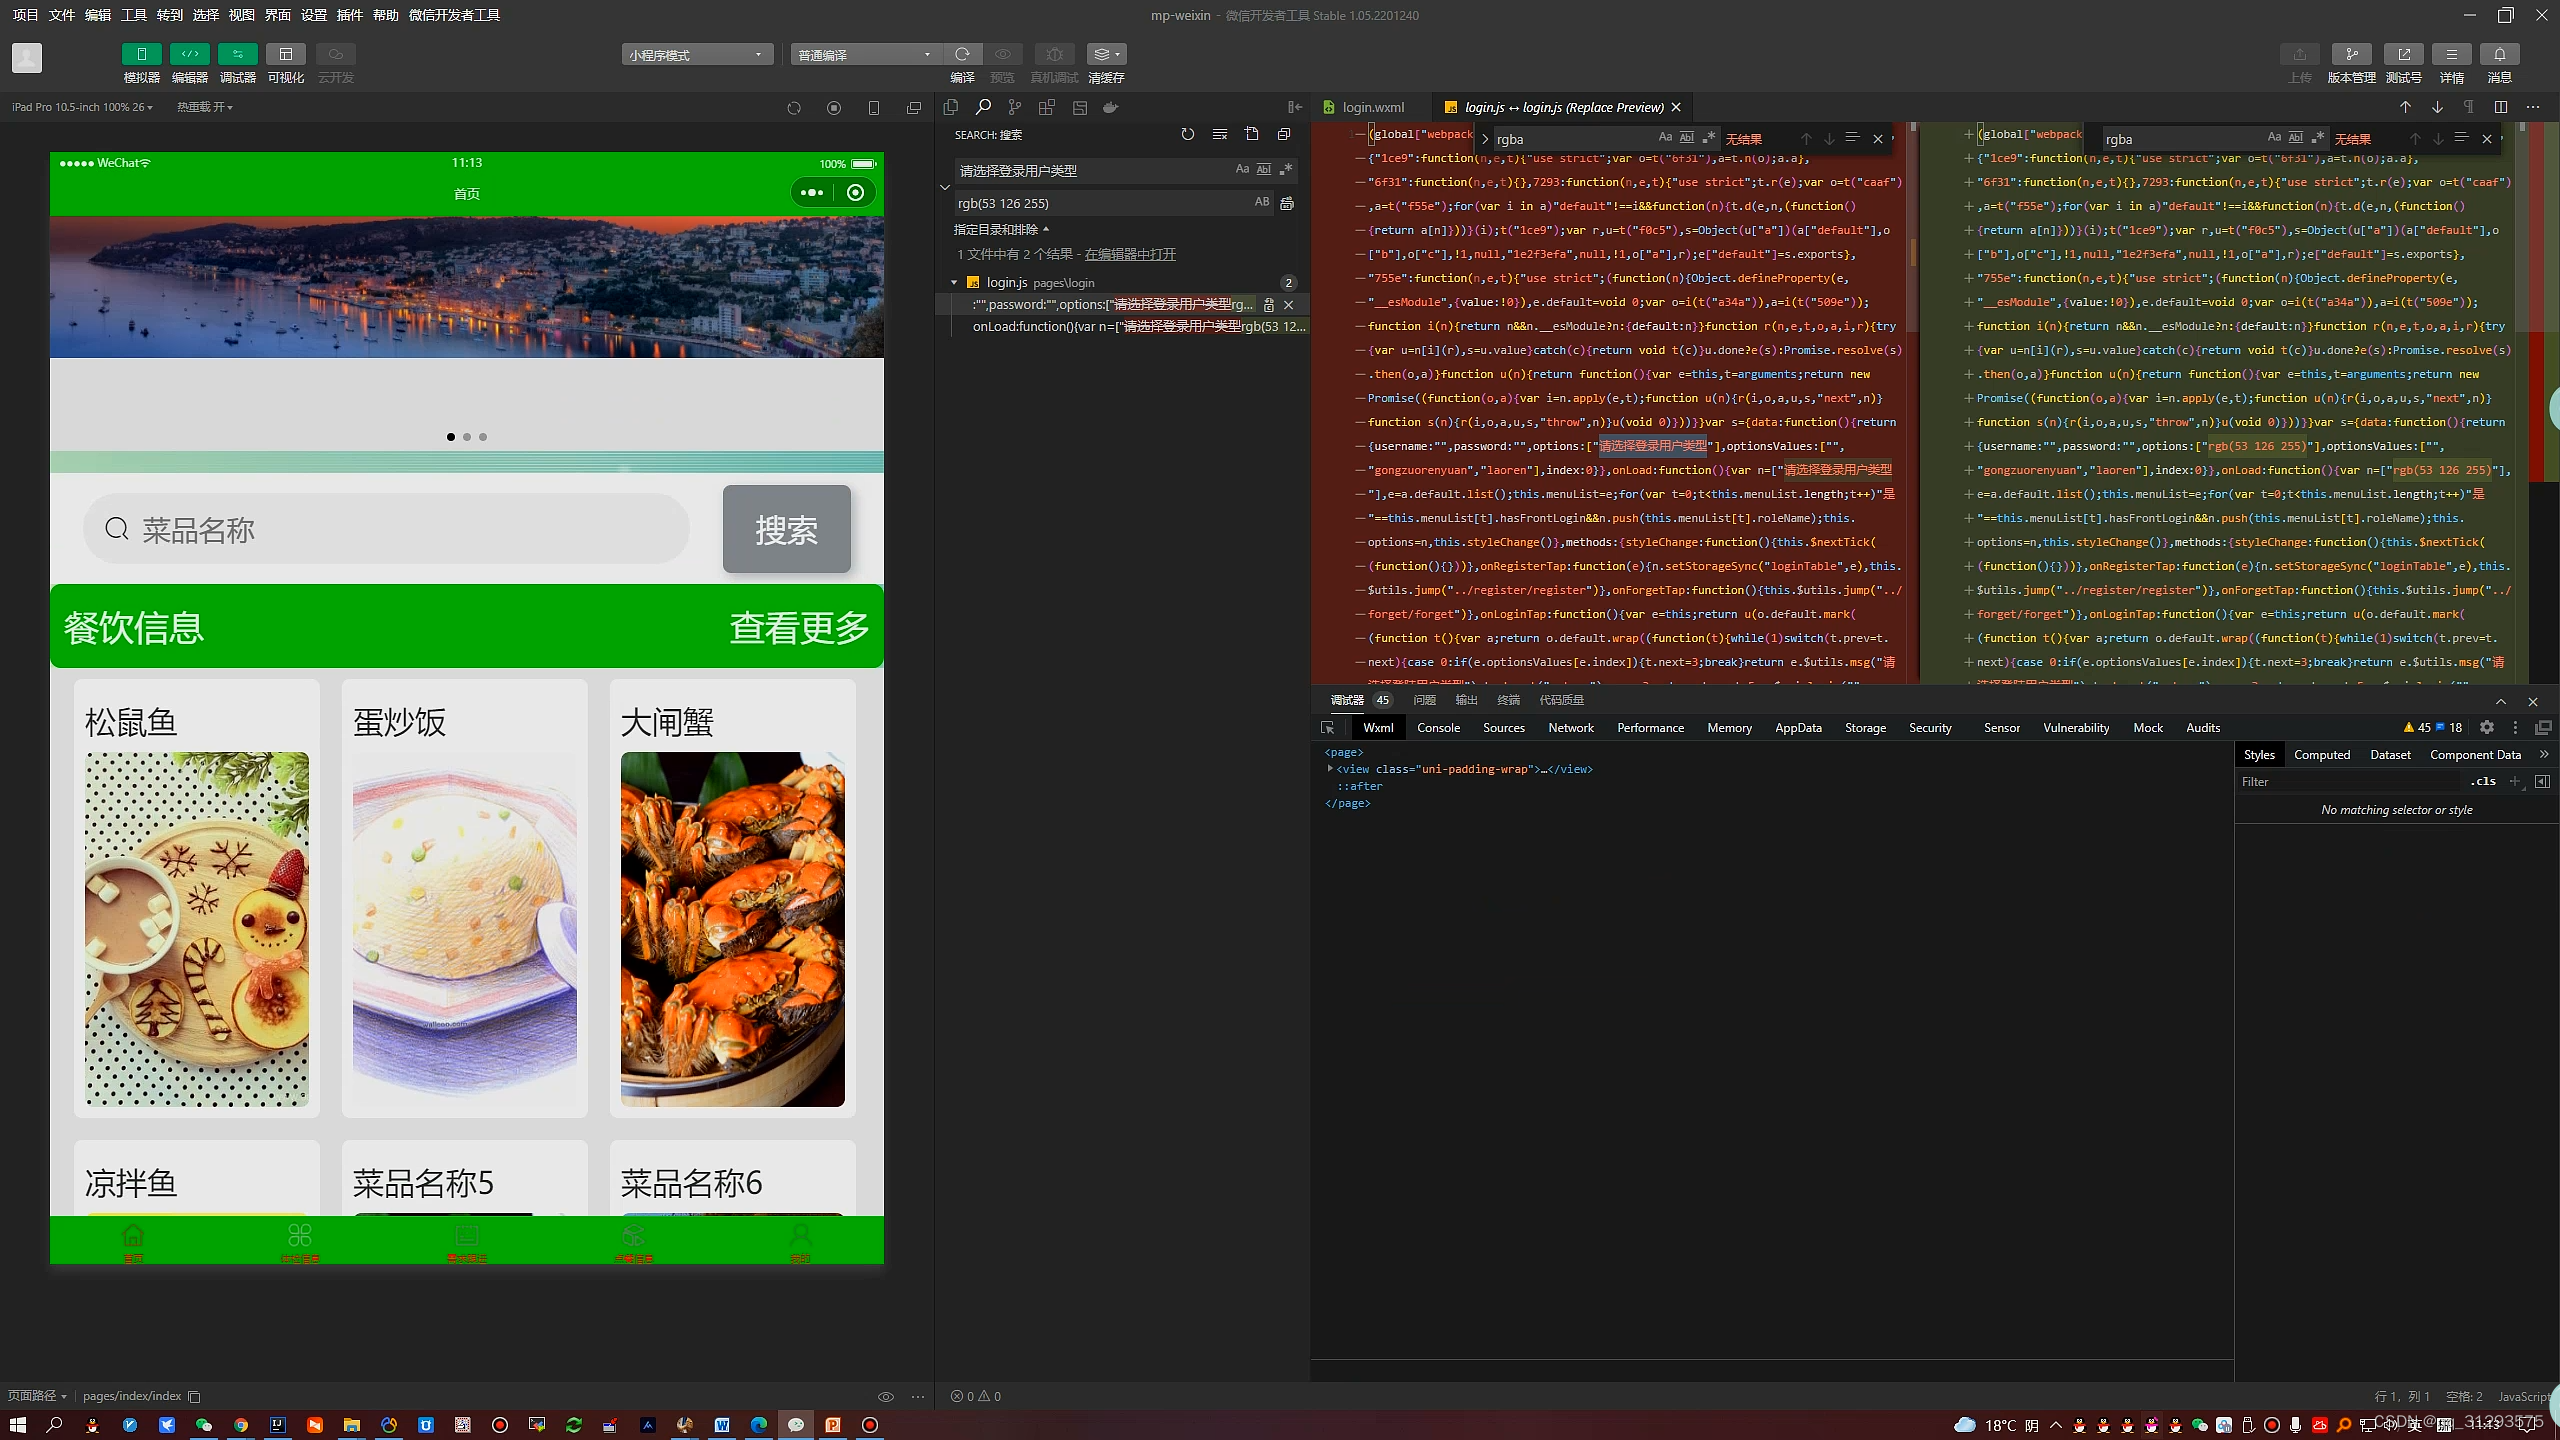Switch to the Console tab
This screenshot has height=1440, width=2560.
1438,728
